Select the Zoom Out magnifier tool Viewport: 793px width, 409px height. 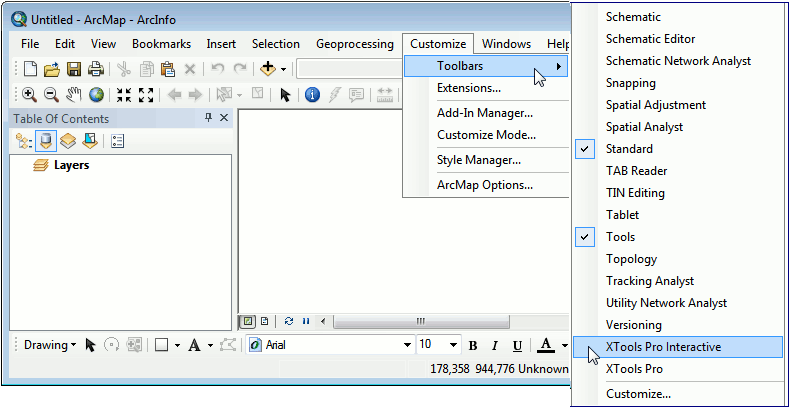pos(51,95)
